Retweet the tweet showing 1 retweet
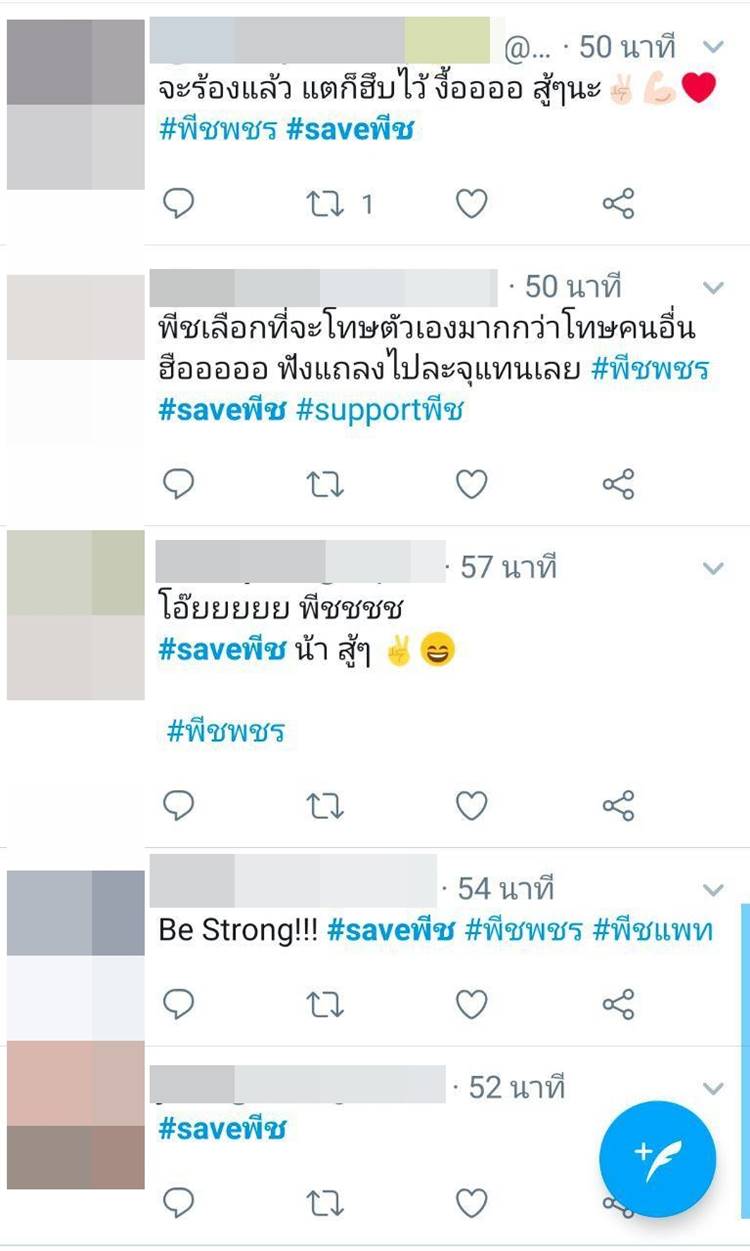The width and height of the screenshot is (750, 1251). click(x=325, y=204)
